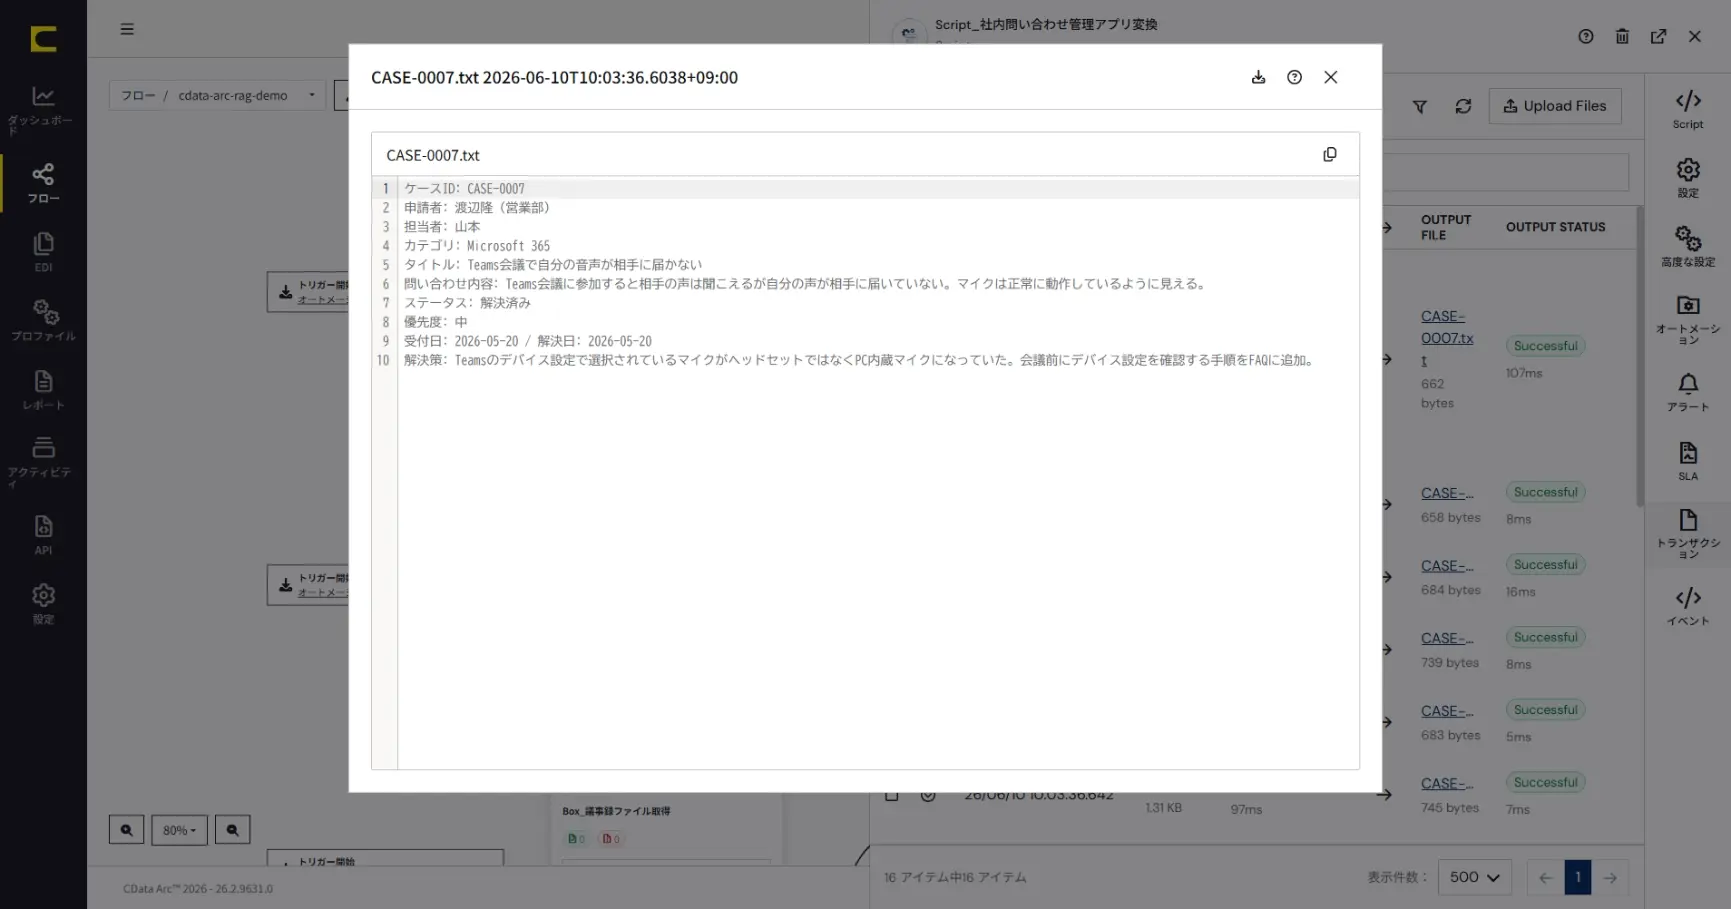Image resolution: width=1731 pixels, height=909 pixels.
Task: Open the ダッシュボード sidebar item
Action: (43, 110)
